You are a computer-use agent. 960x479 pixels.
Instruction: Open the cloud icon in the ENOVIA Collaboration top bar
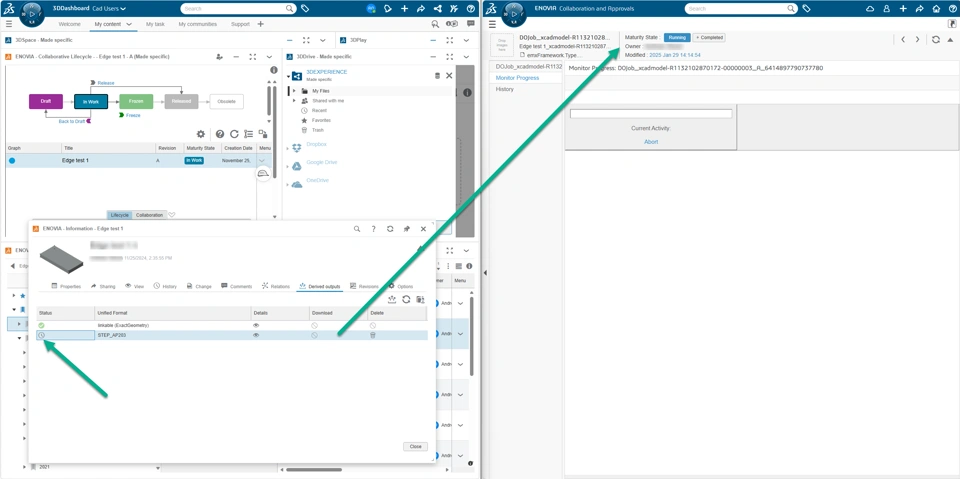[x=870, y=9]
